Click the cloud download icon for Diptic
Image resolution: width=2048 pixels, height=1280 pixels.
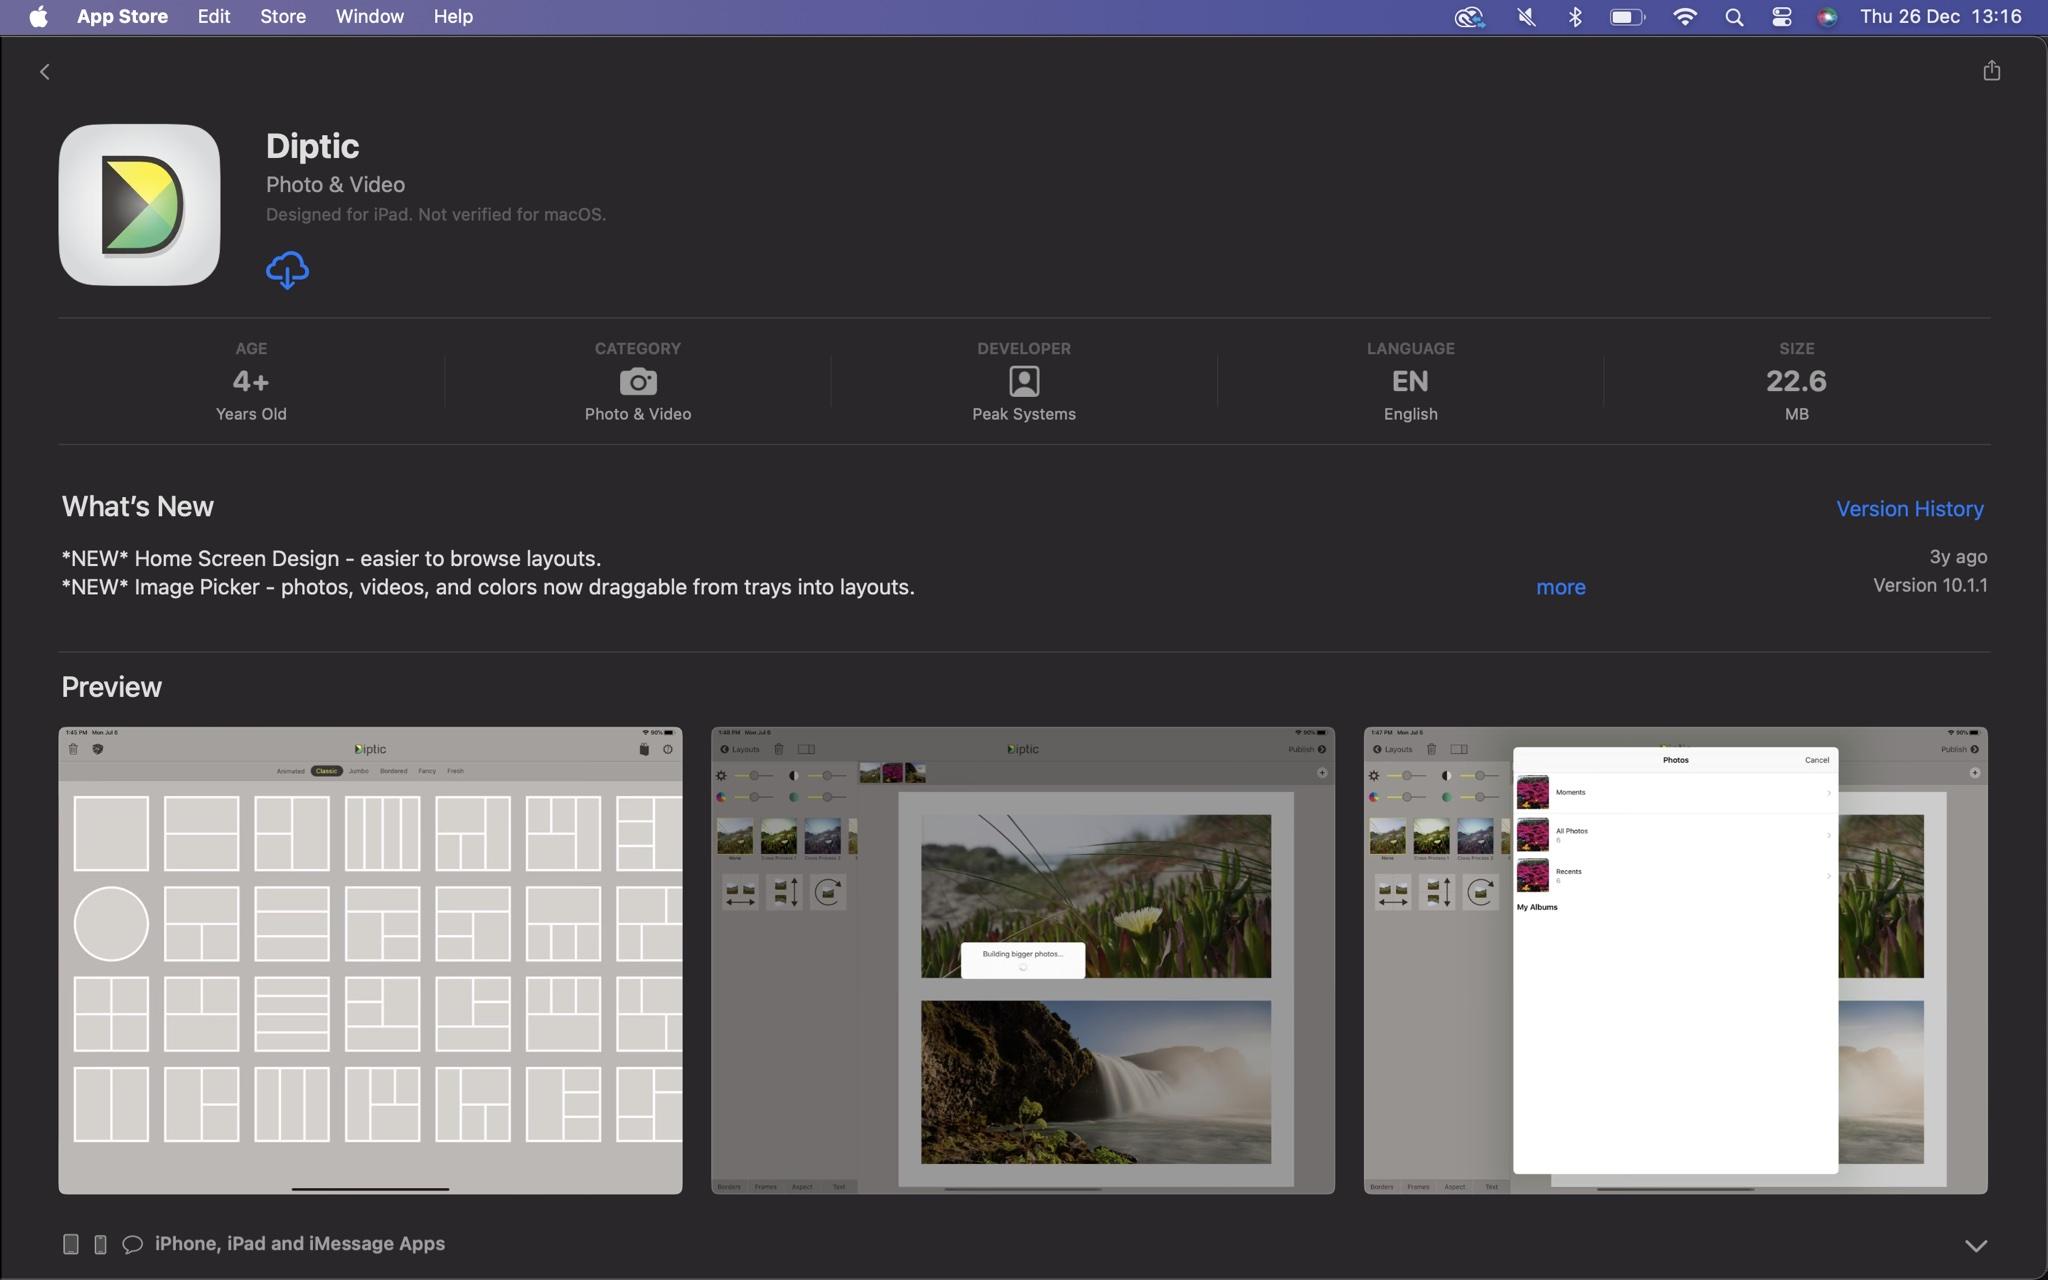(287, 270)
